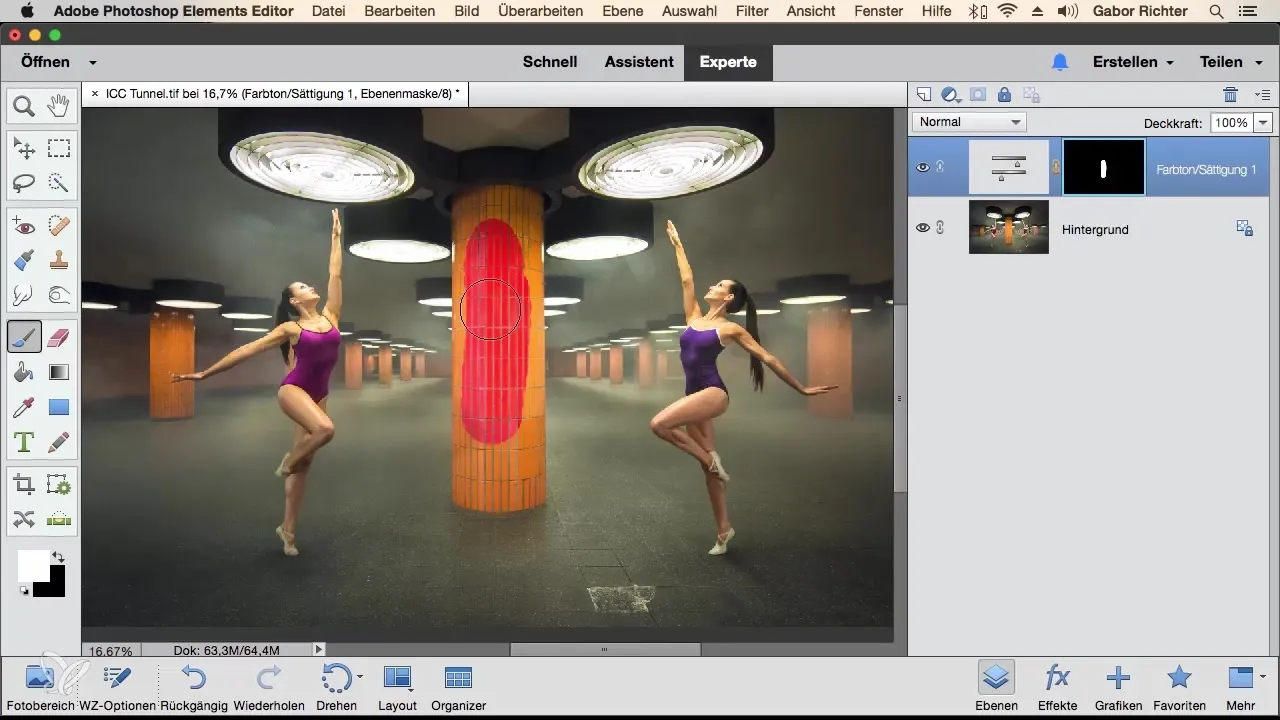Image resolution: width=1280 pixels, height=720 pixels.
Task: Click the white foreground color swatch
Action: point(33,565)
